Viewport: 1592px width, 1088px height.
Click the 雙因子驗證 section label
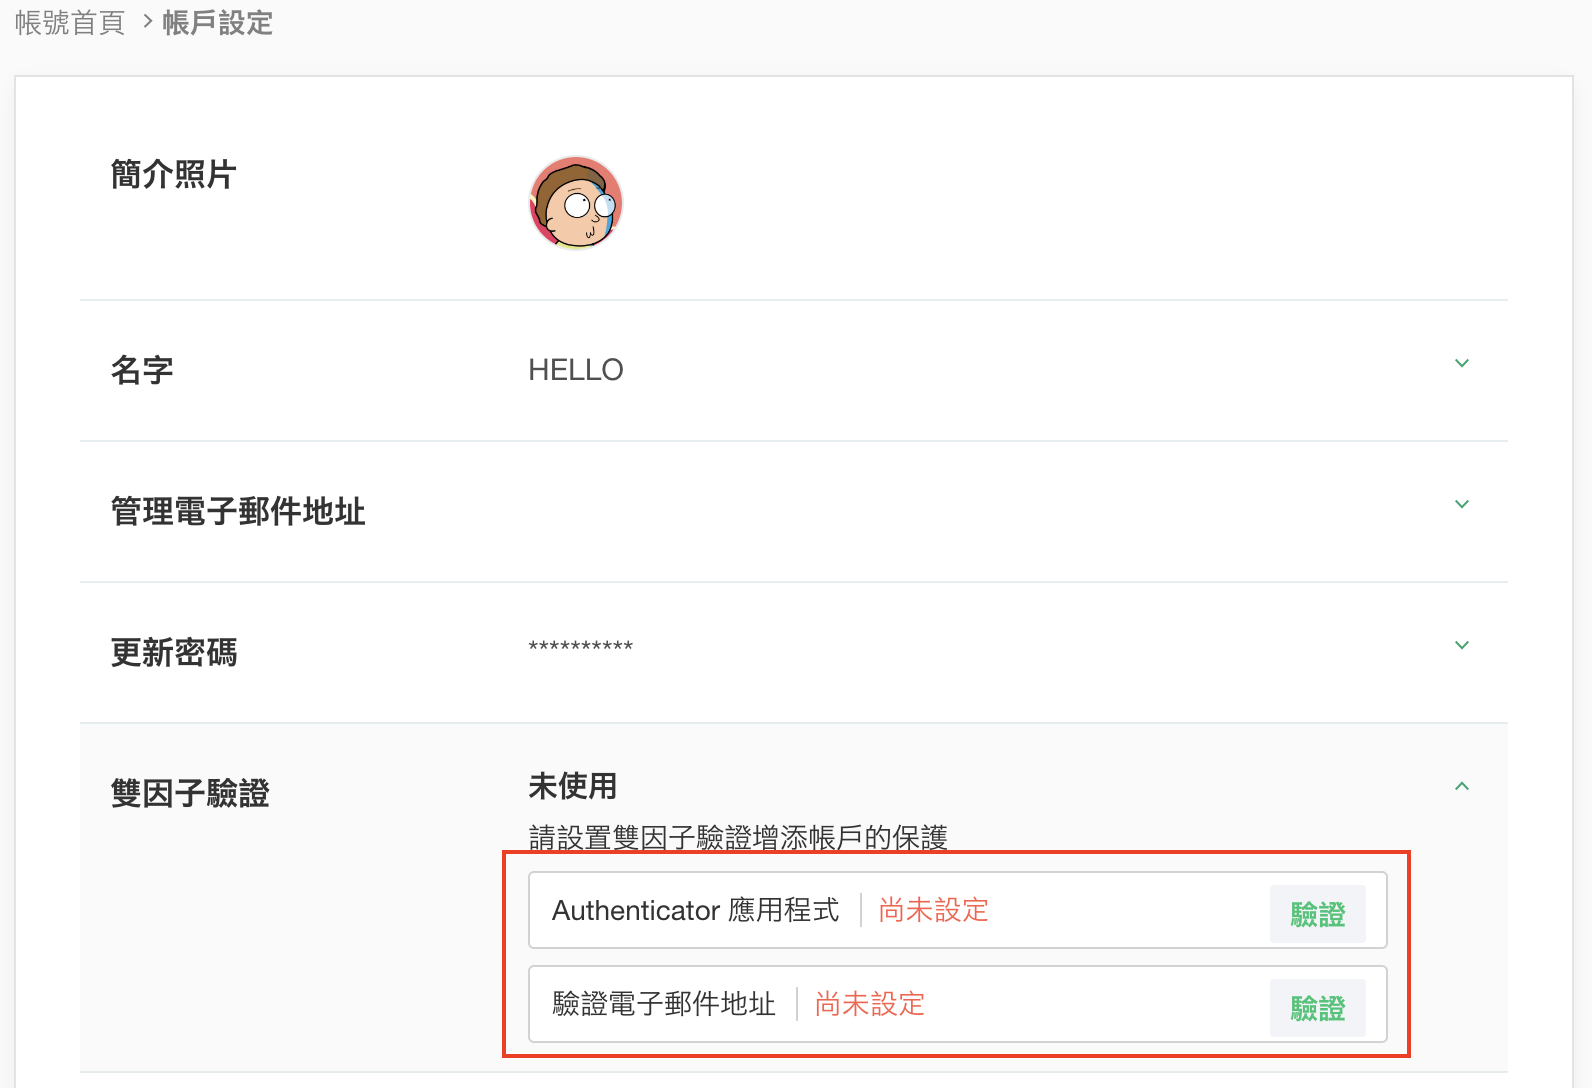pos(190,794)
